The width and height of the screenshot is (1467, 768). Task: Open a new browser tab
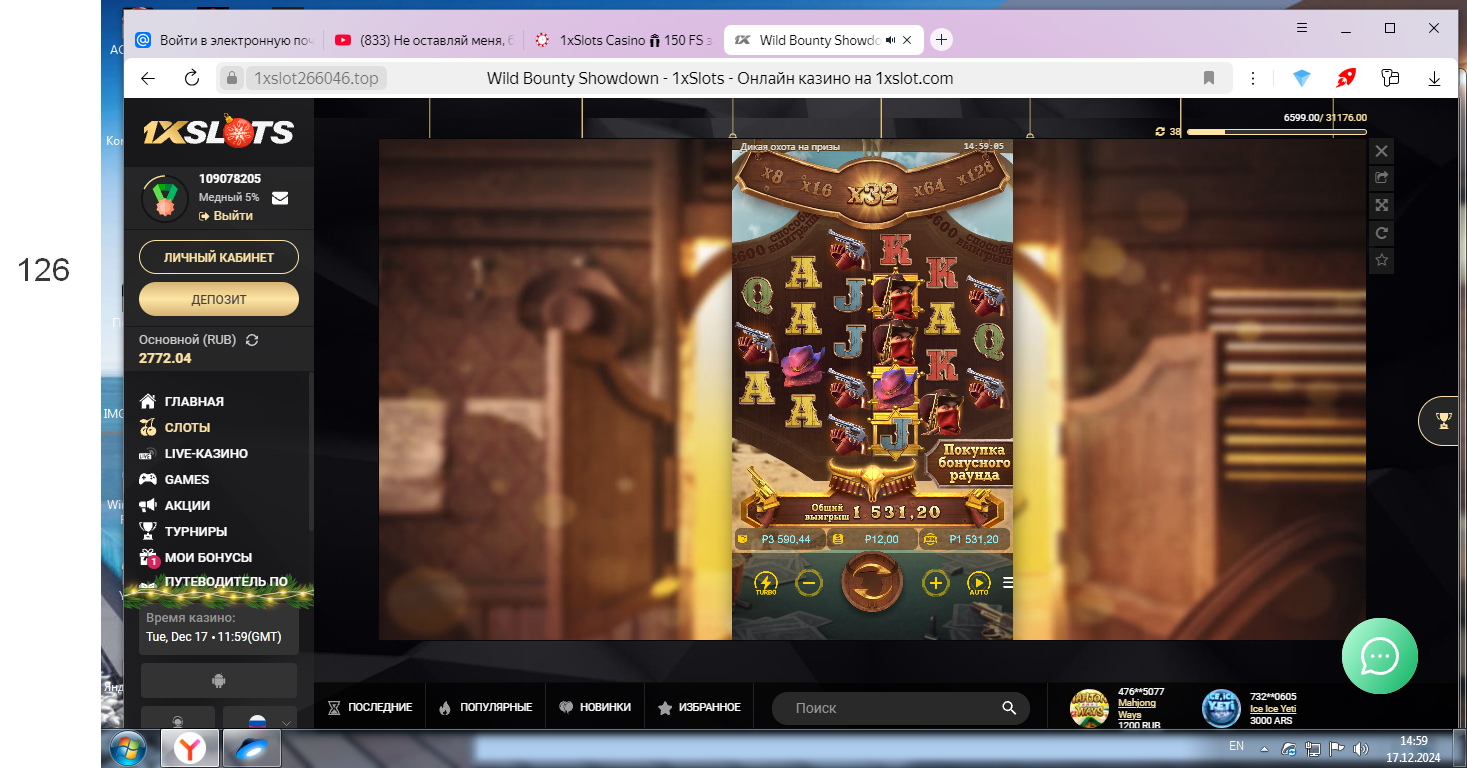click(x=941, y=40)
